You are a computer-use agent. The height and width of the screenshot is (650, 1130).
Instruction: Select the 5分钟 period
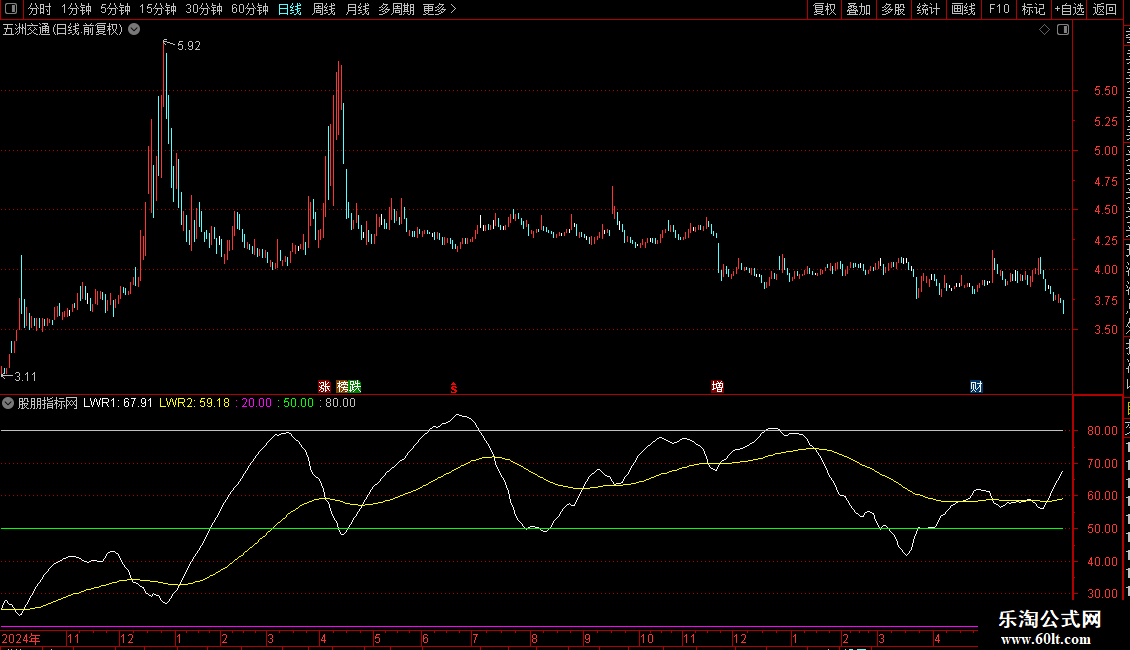coord(115,9)
